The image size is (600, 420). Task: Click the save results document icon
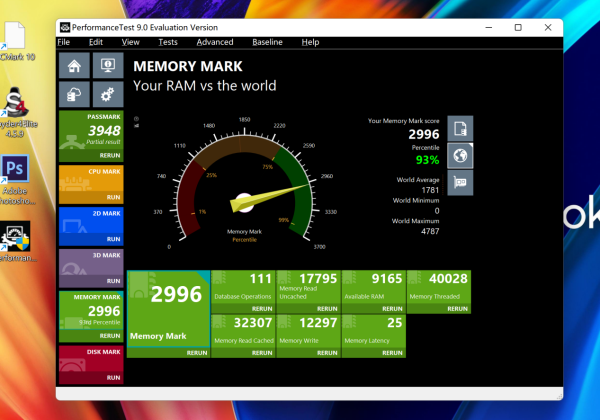[x=460, y=129]
